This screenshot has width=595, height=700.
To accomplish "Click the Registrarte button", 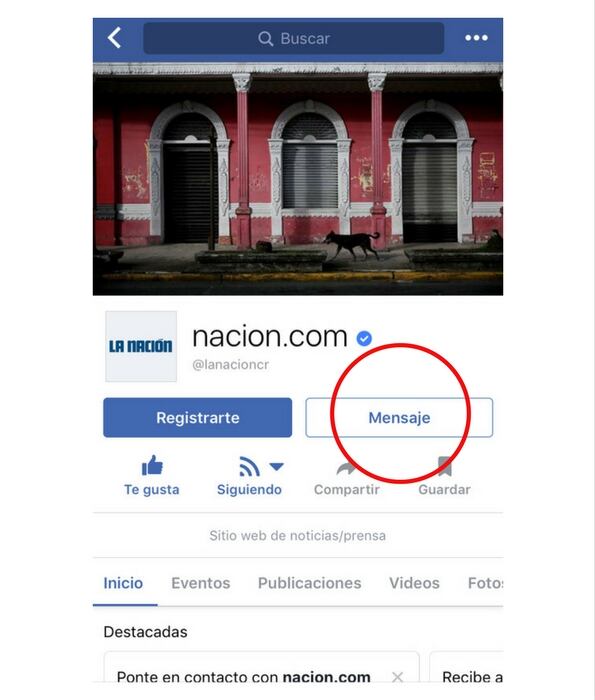I will (x=198, y=417).
